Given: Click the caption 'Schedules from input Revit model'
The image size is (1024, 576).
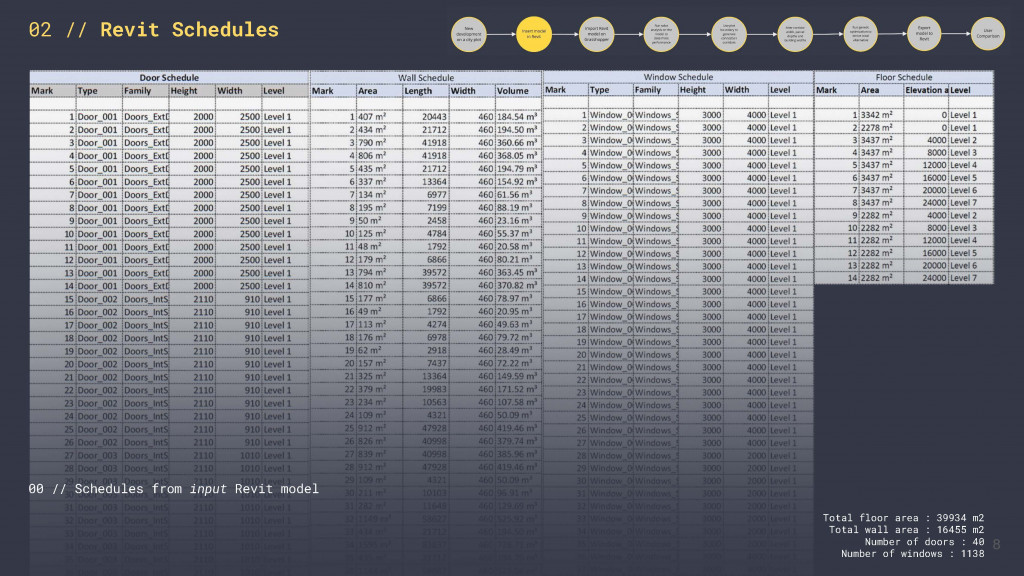Looking at the screenshot, I should click(173, 489).
